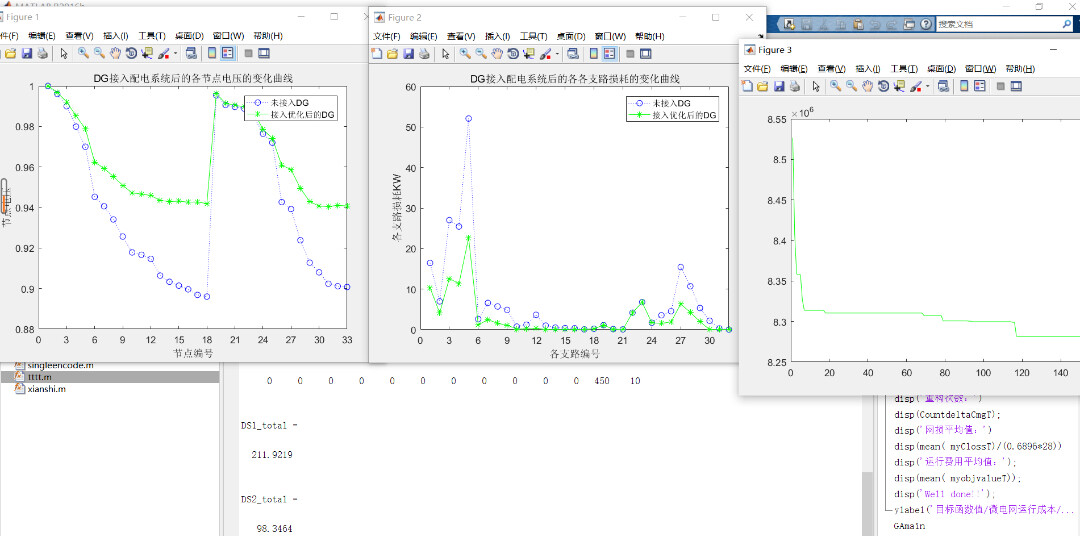Click Figure 2 plot title text

click(x=575, y=79)
